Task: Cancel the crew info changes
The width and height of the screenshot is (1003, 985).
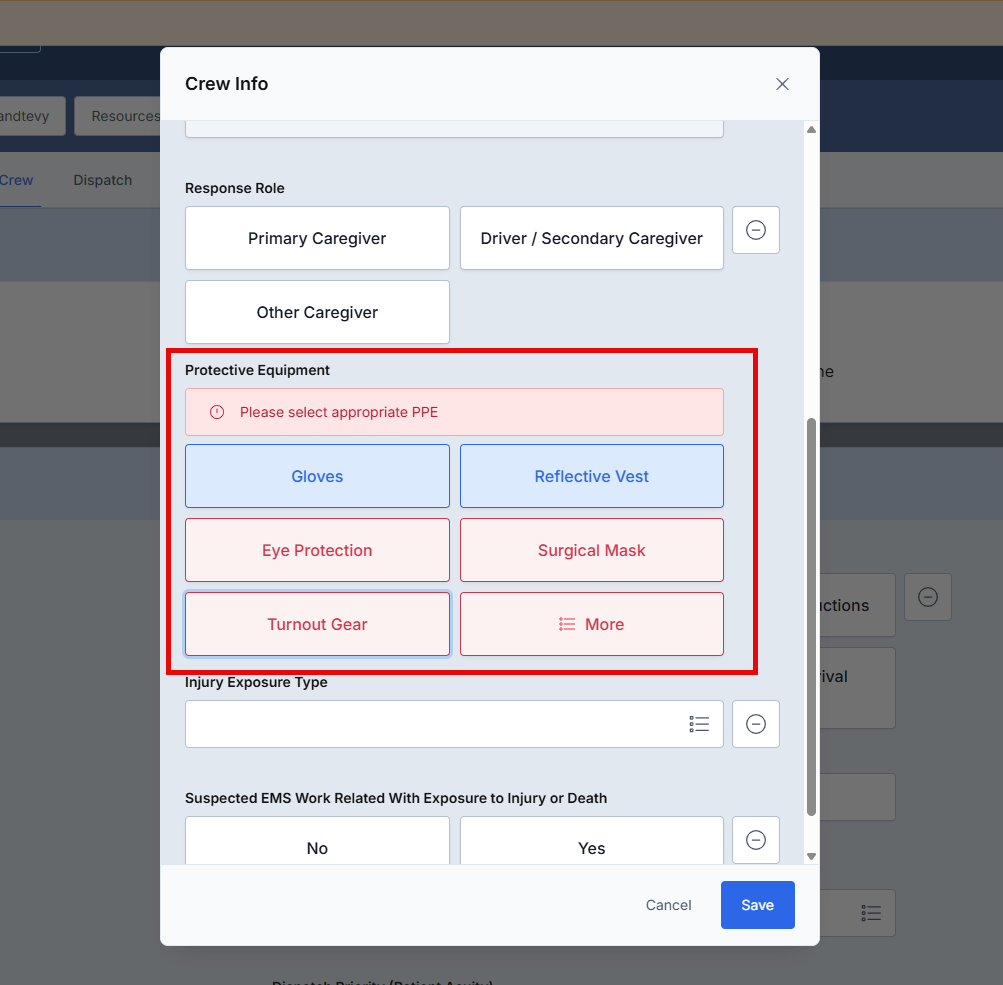Action: click(668, 905)
